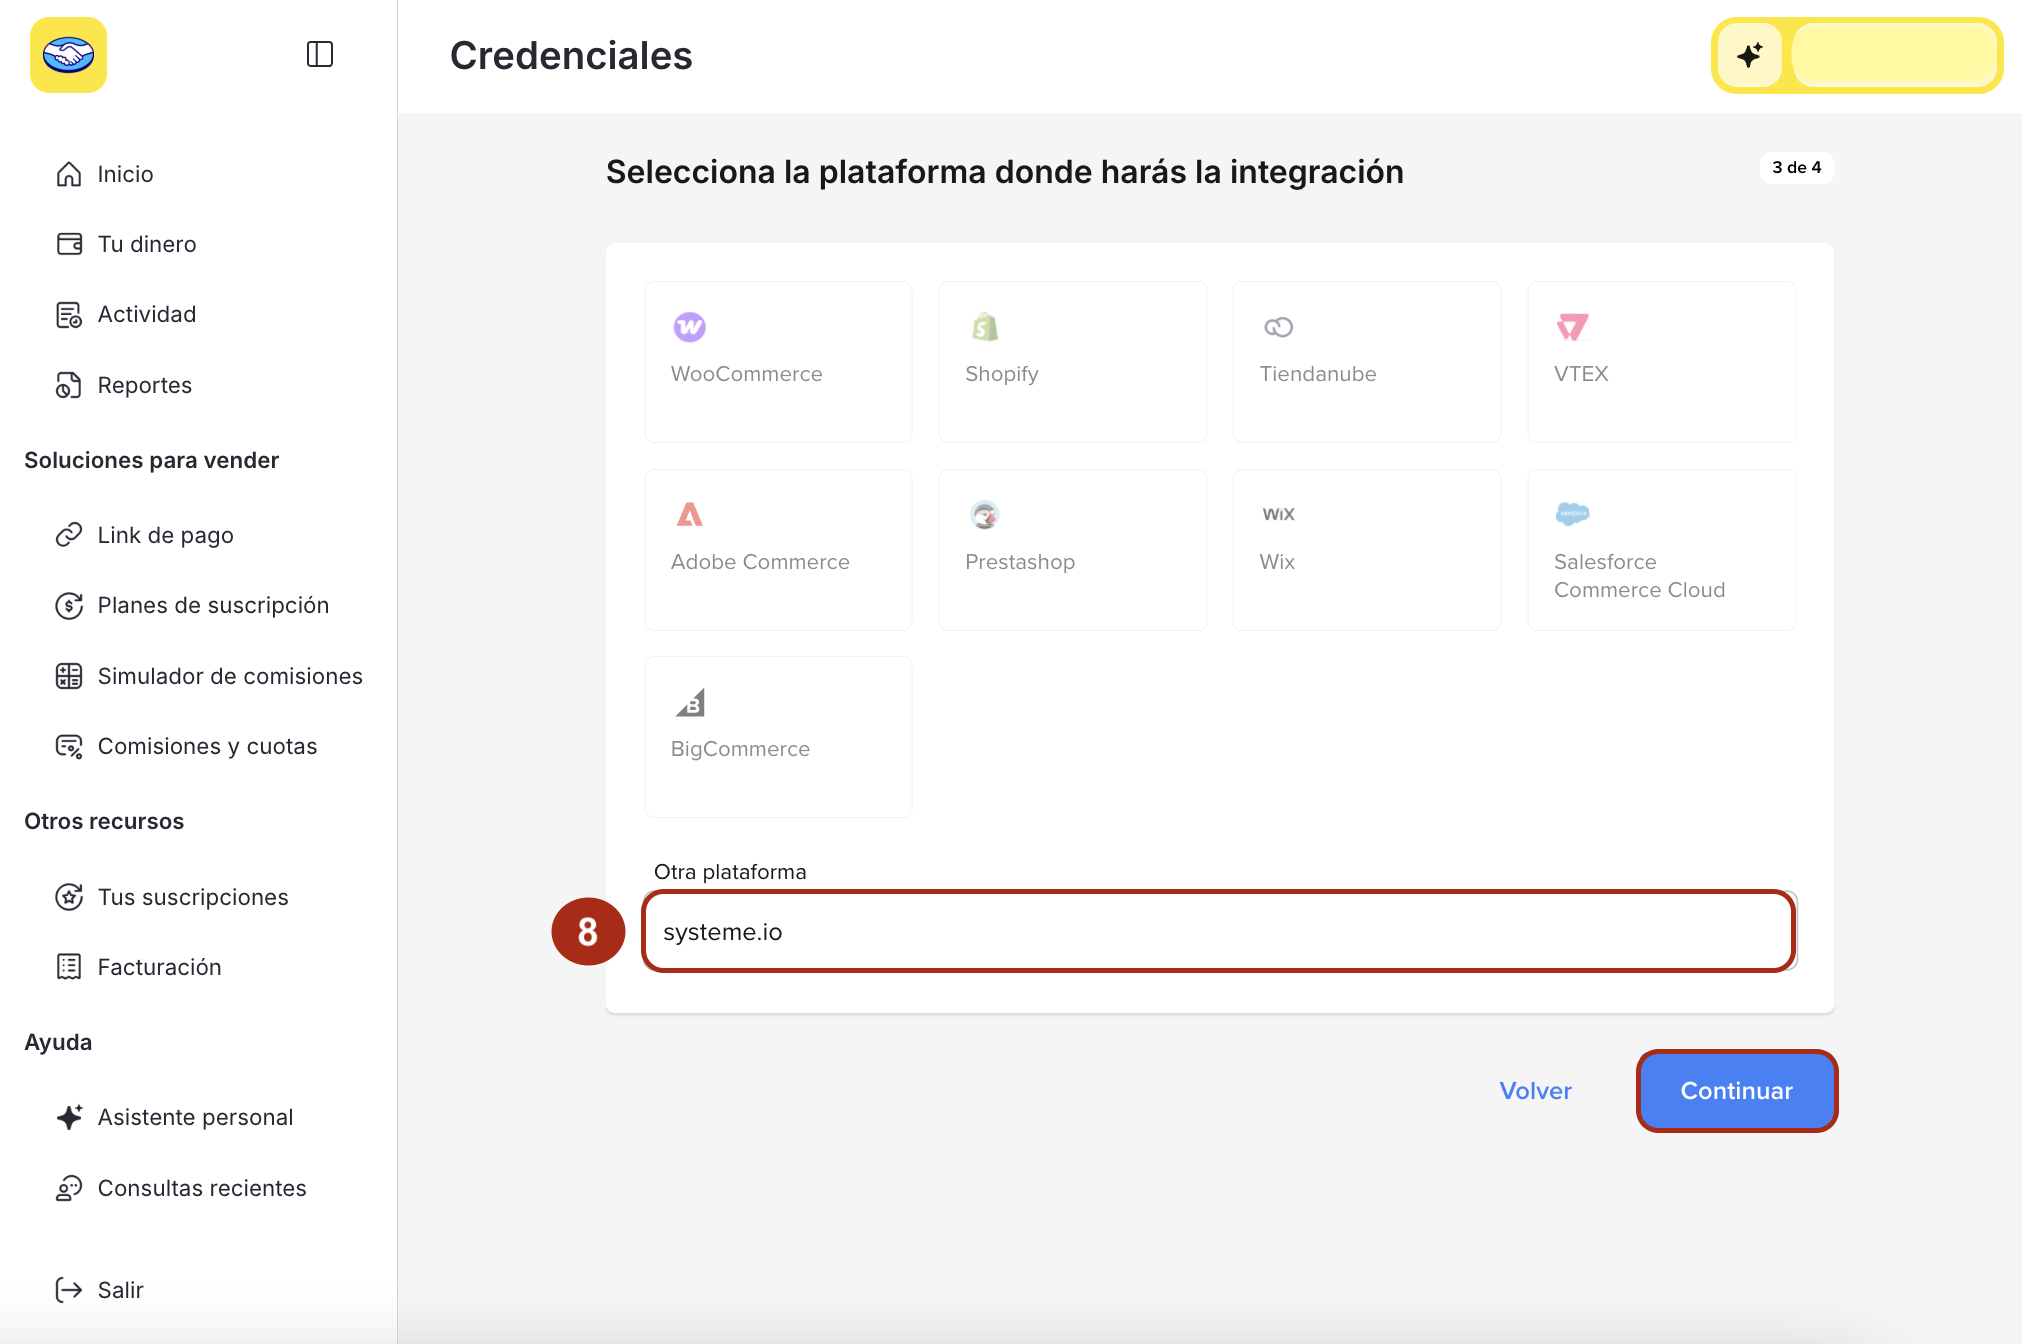Click the Mercado Pago handshake logo

tap(68, 55)
